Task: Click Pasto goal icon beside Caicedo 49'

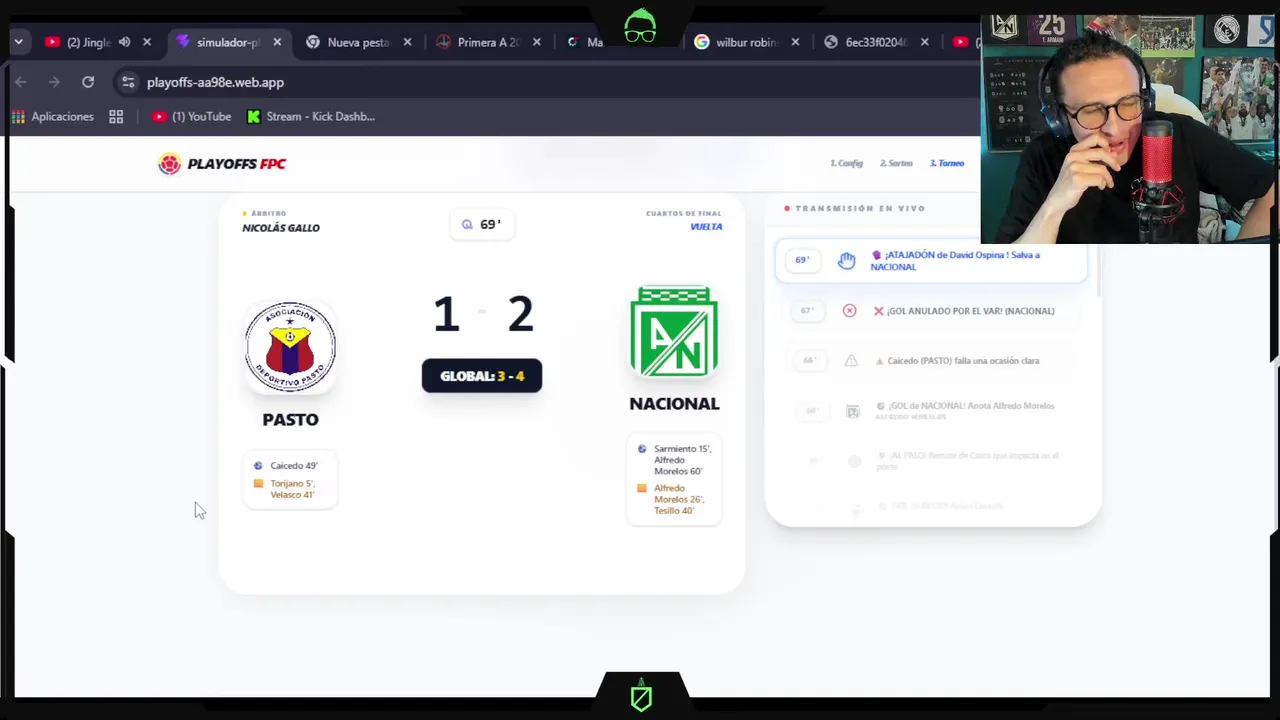Action: pos(258,465)
